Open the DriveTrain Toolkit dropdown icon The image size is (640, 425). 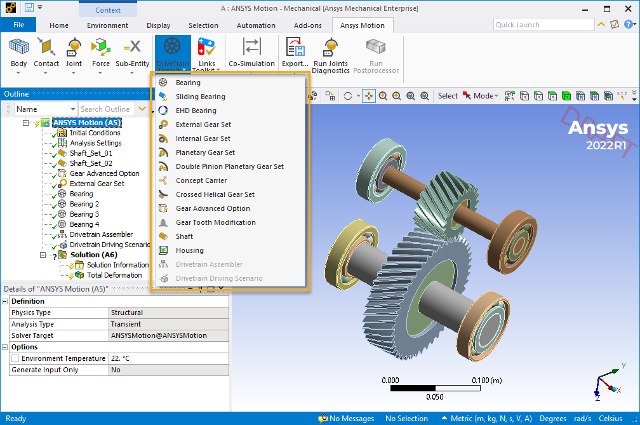pos(173,49)
